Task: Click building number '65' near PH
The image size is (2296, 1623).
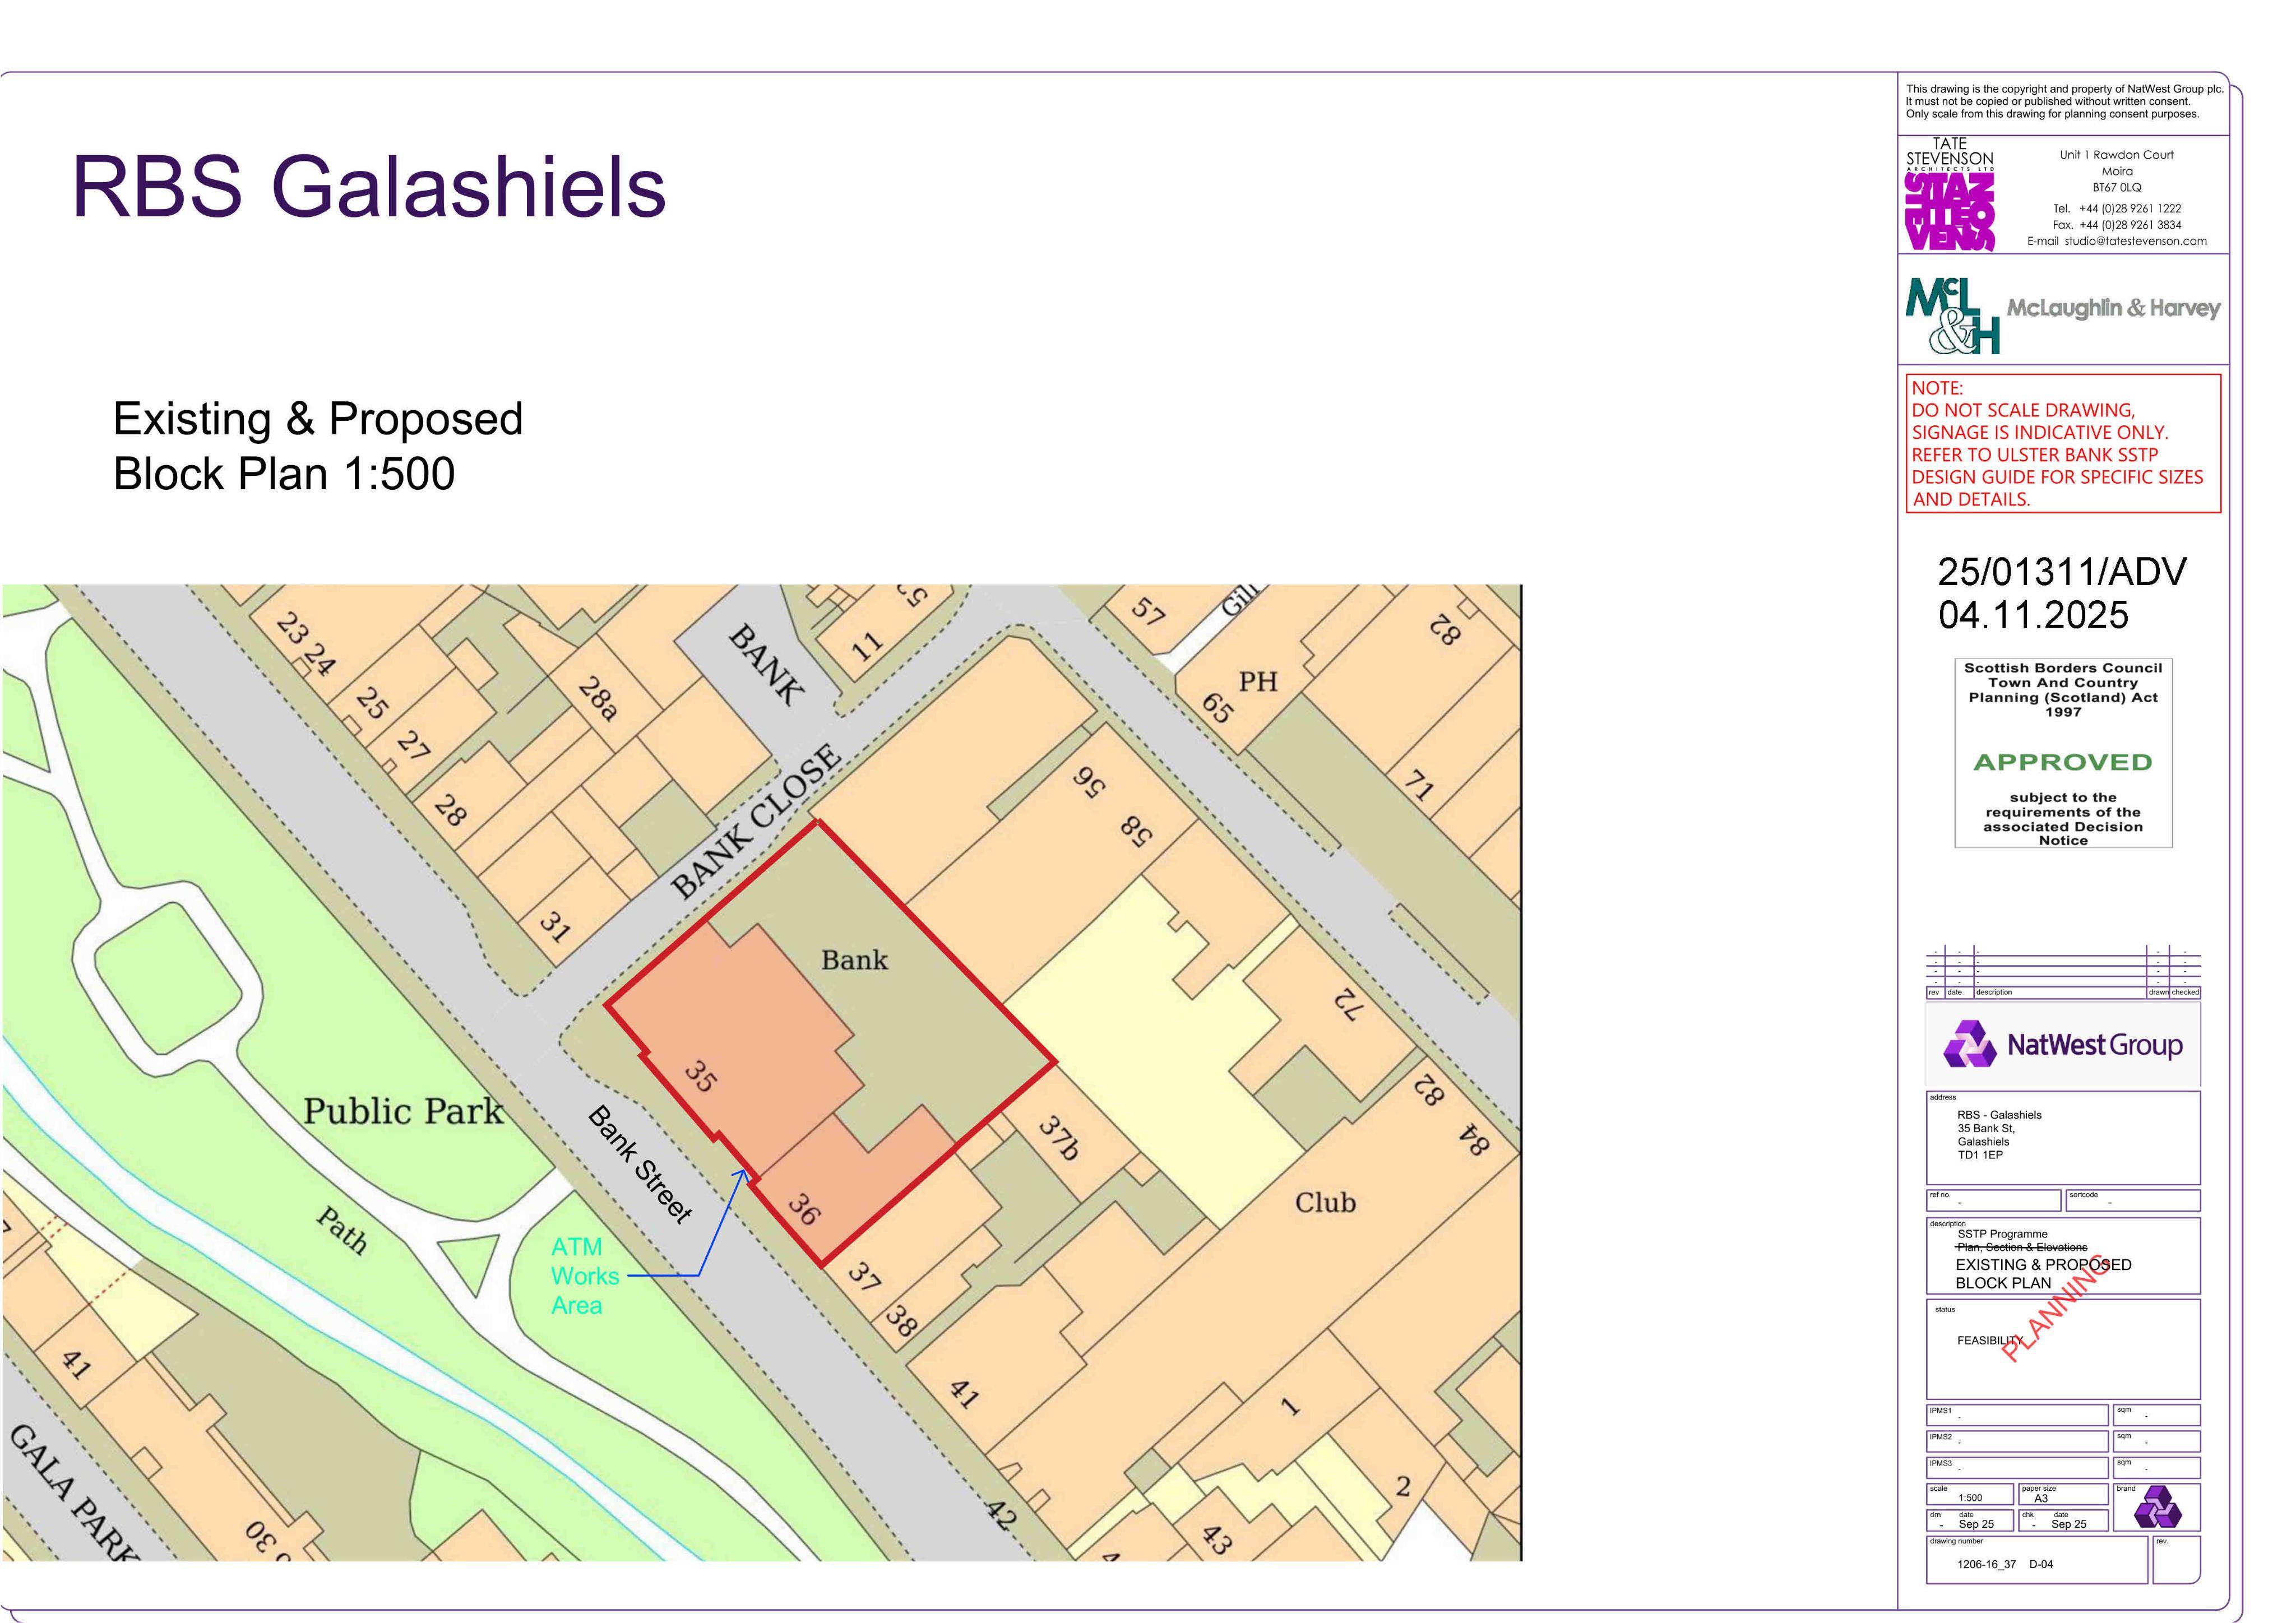Action: (1216, 708)
